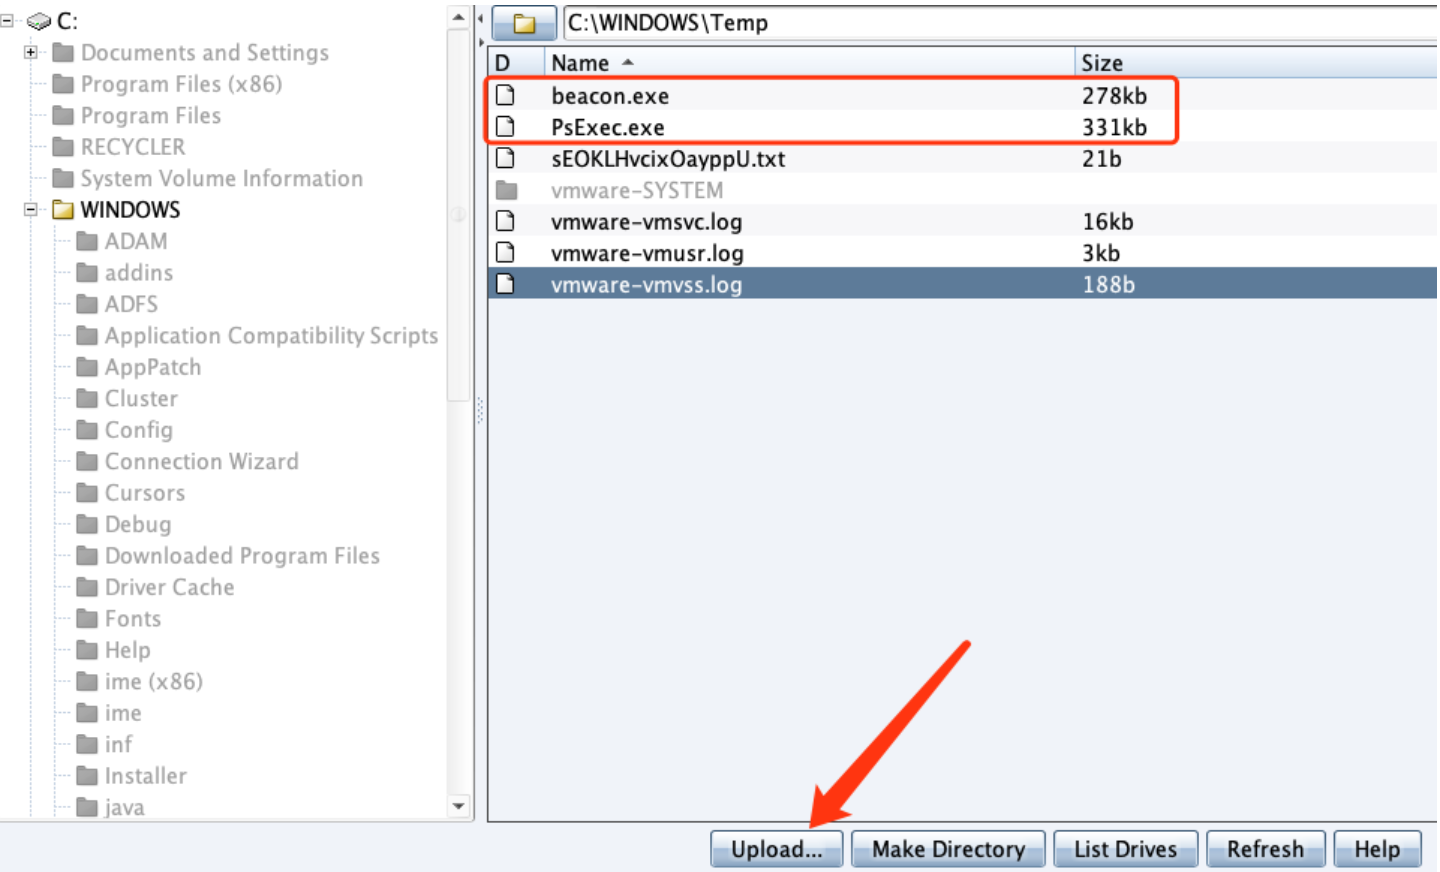
Task: Click the vmware-SYSTEM folder icon
Action: [x=506, y=190]
